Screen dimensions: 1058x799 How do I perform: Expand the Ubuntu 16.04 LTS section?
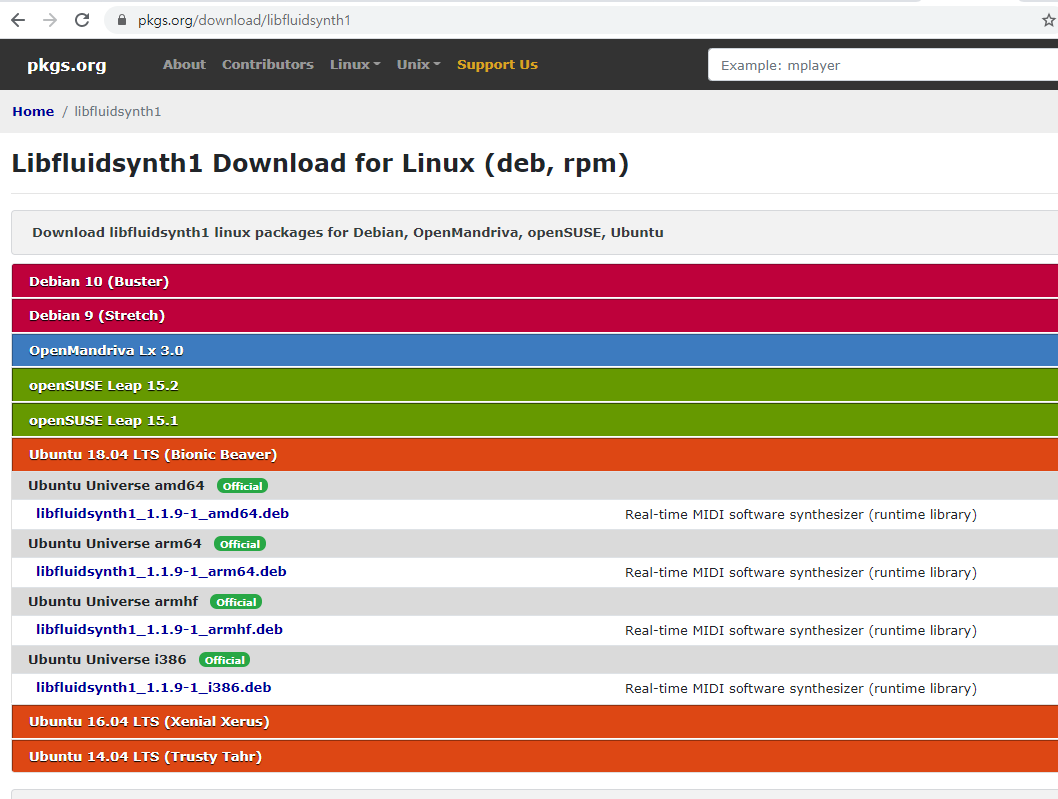(x=534, y=721)
